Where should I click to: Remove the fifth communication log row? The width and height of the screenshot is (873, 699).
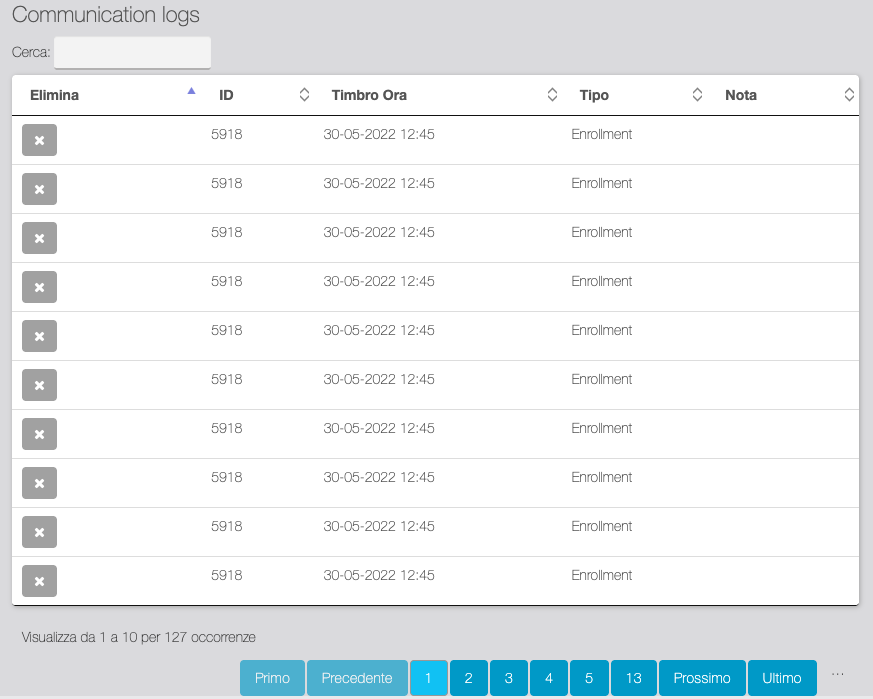click(39, 337)
